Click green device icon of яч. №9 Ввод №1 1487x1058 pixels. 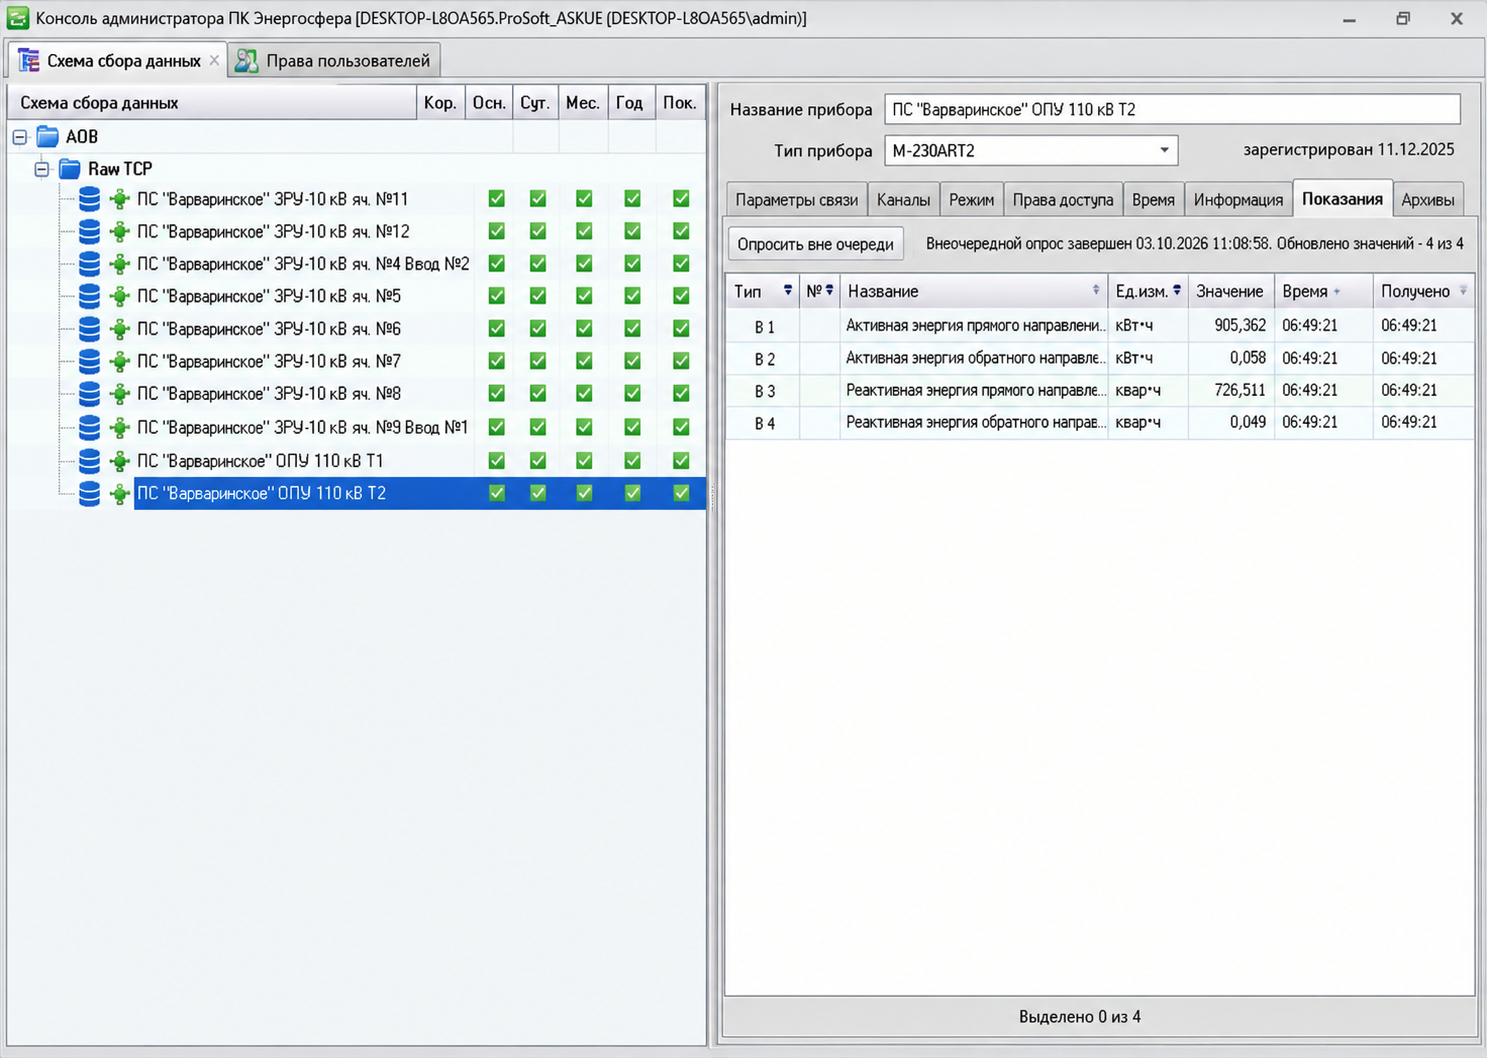[x=120, y=428]
